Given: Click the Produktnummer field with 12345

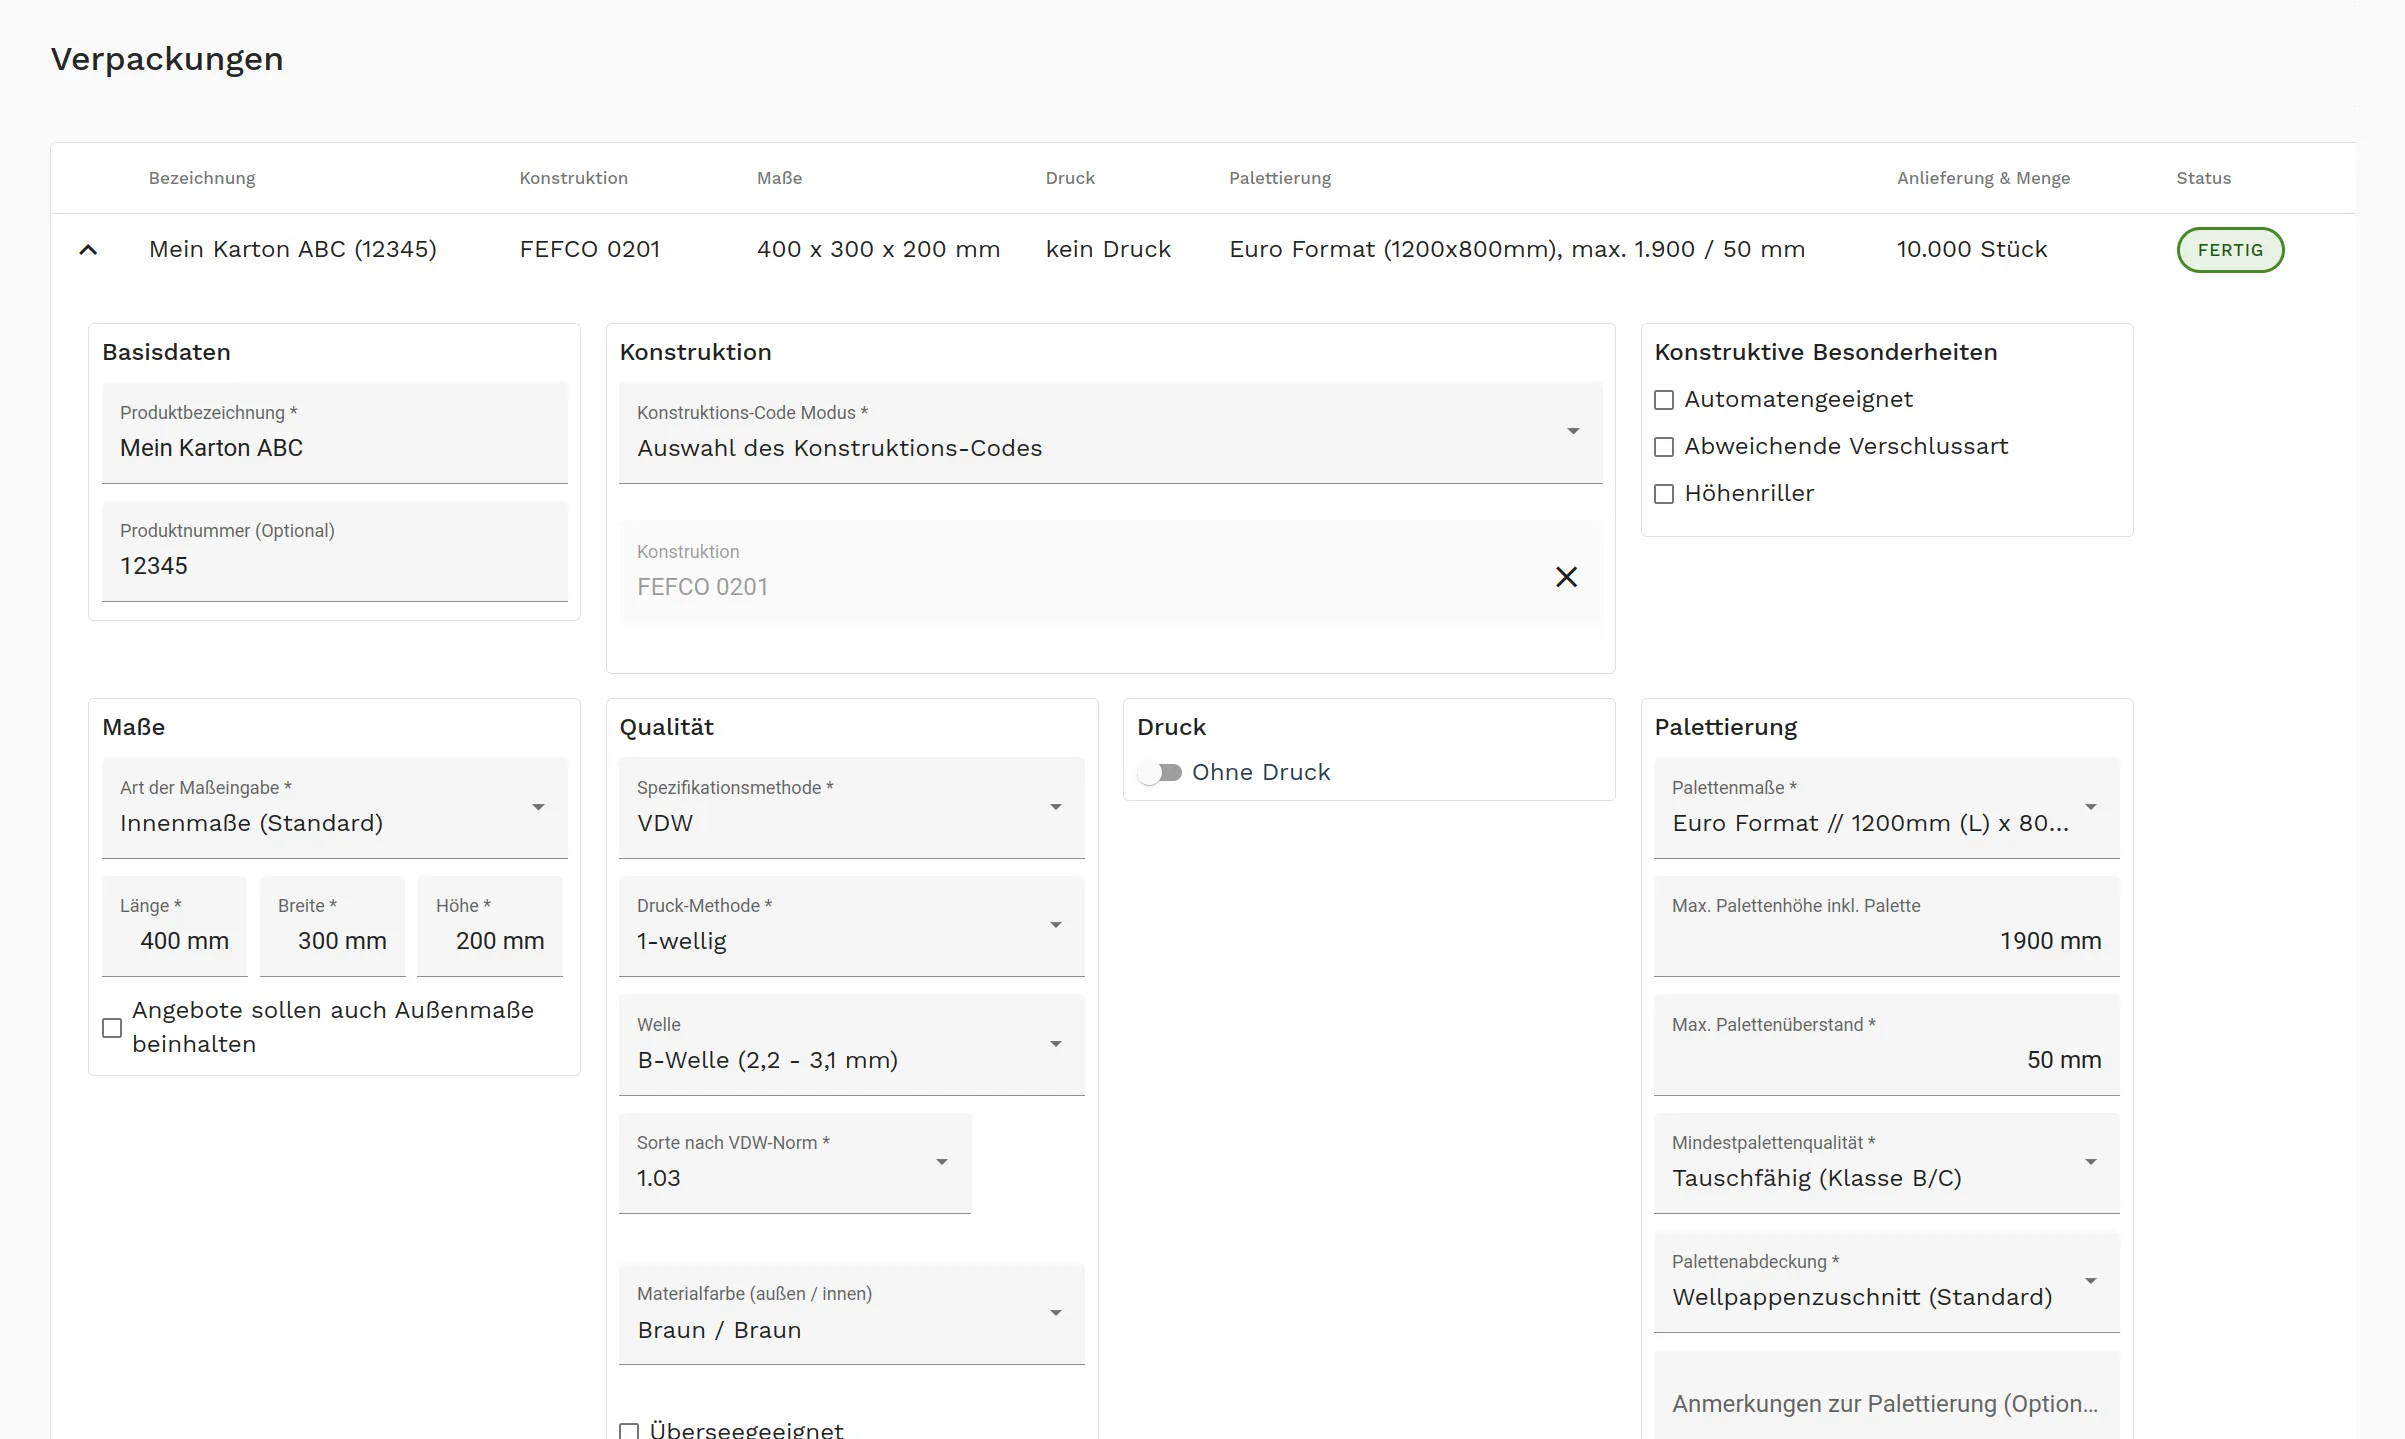Looking at the screenshot, I should pyautogui.click(x=334, y=551).
